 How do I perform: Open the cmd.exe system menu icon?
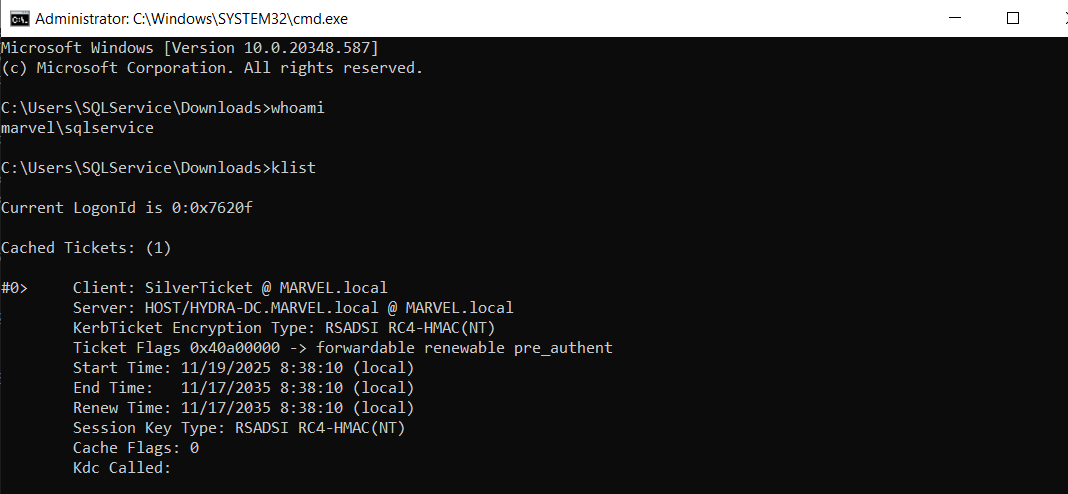(x=19, y=18)
